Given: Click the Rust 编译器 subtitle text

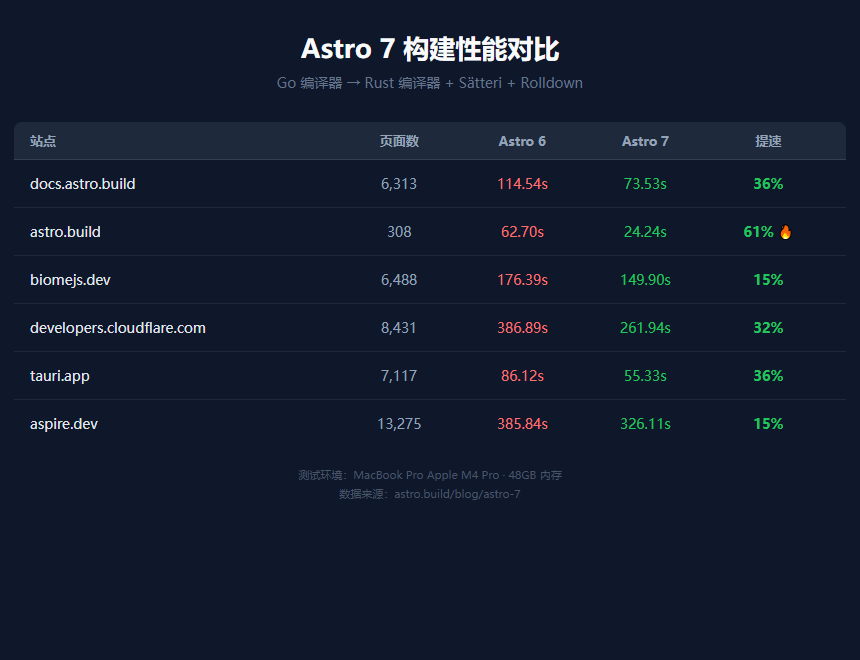Looking at the screenshot, I should [403, 83].
